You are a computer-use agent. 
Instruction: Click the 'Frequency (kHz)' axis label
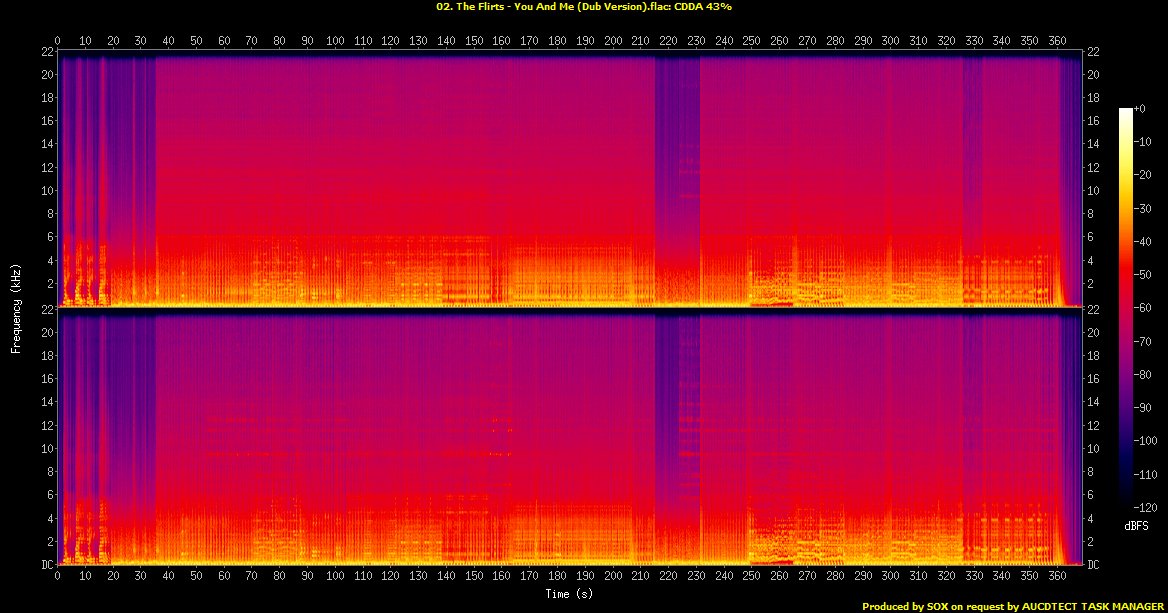tap(15, 308)
